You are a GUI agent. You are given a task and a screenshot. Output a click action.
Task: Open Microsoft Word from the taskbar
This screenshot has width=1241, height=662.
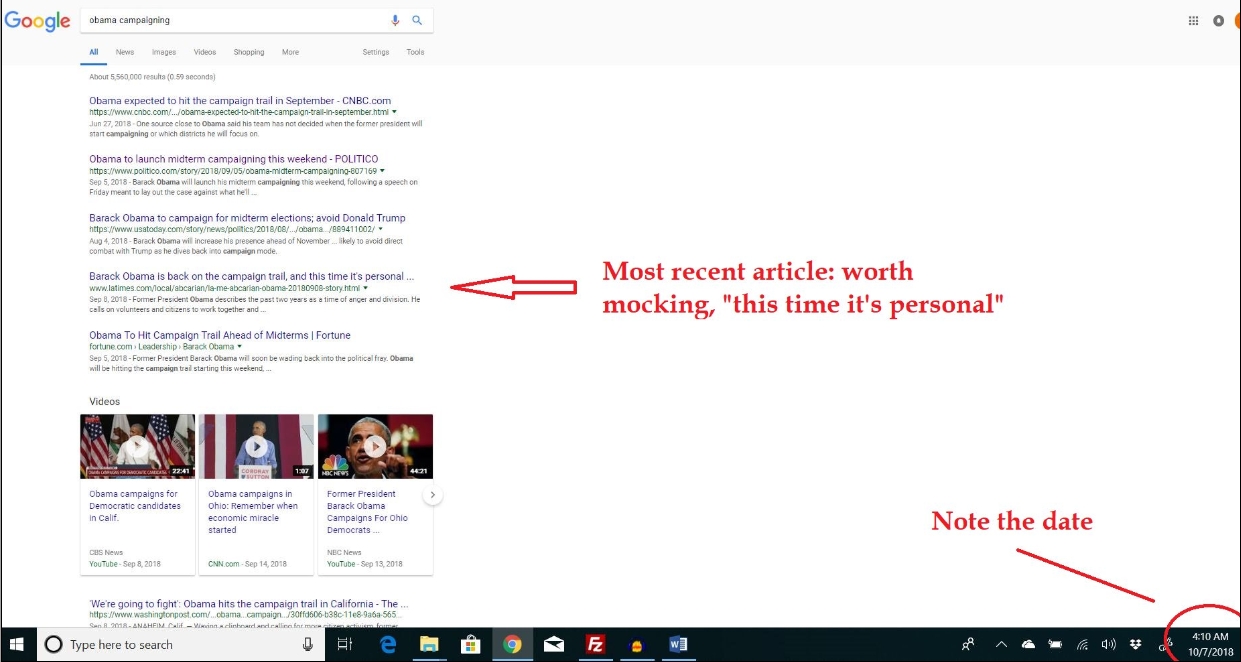coord(678,645)
